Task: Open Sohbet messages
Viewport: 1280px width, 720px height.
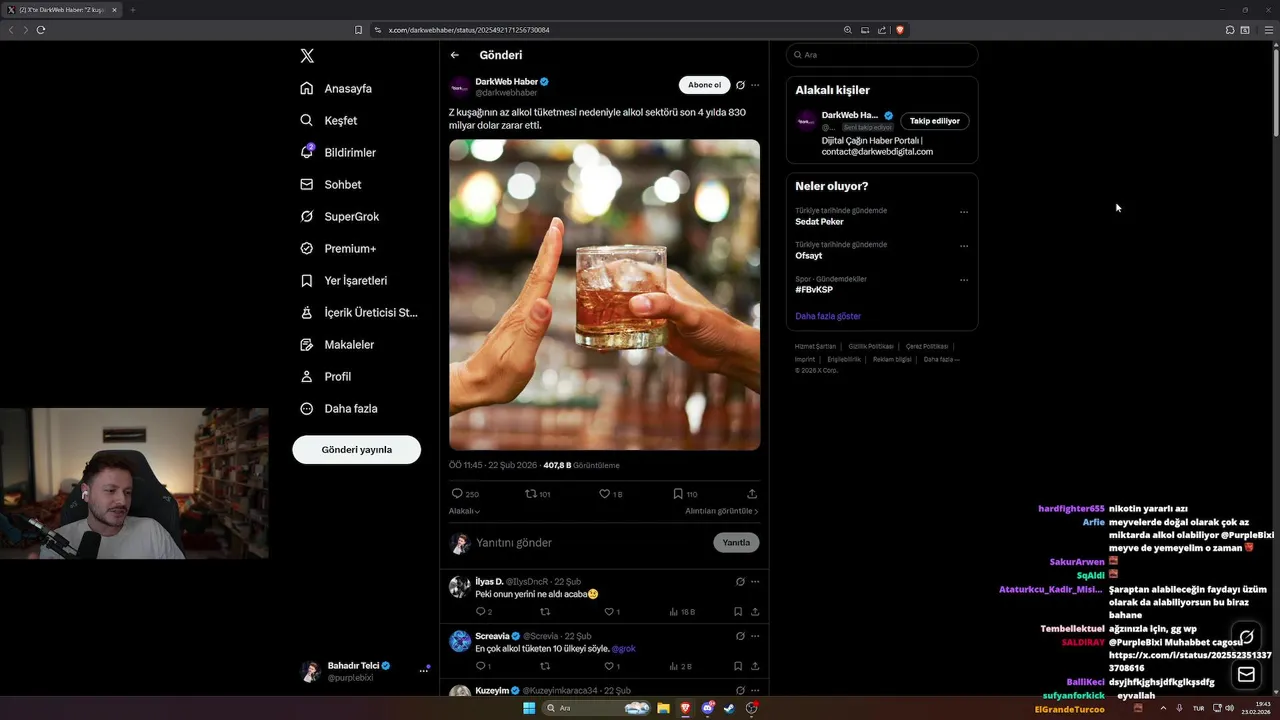Action: pyautogui.click(x=331, y=184)
